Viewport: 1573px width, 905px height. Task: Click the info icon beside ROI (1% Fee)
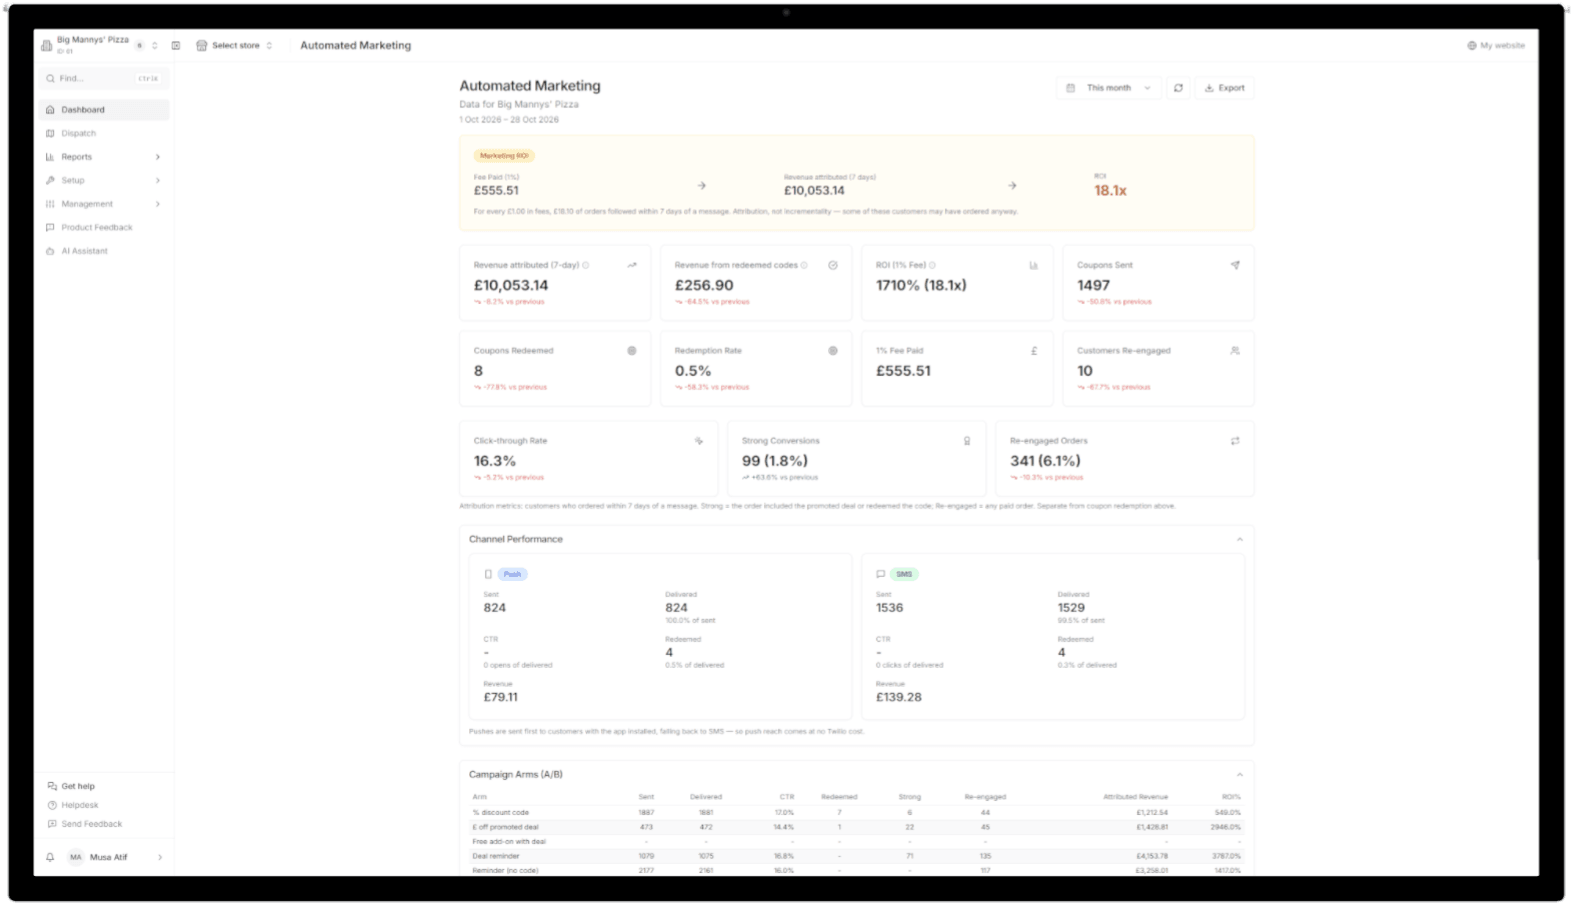(932, 265)
